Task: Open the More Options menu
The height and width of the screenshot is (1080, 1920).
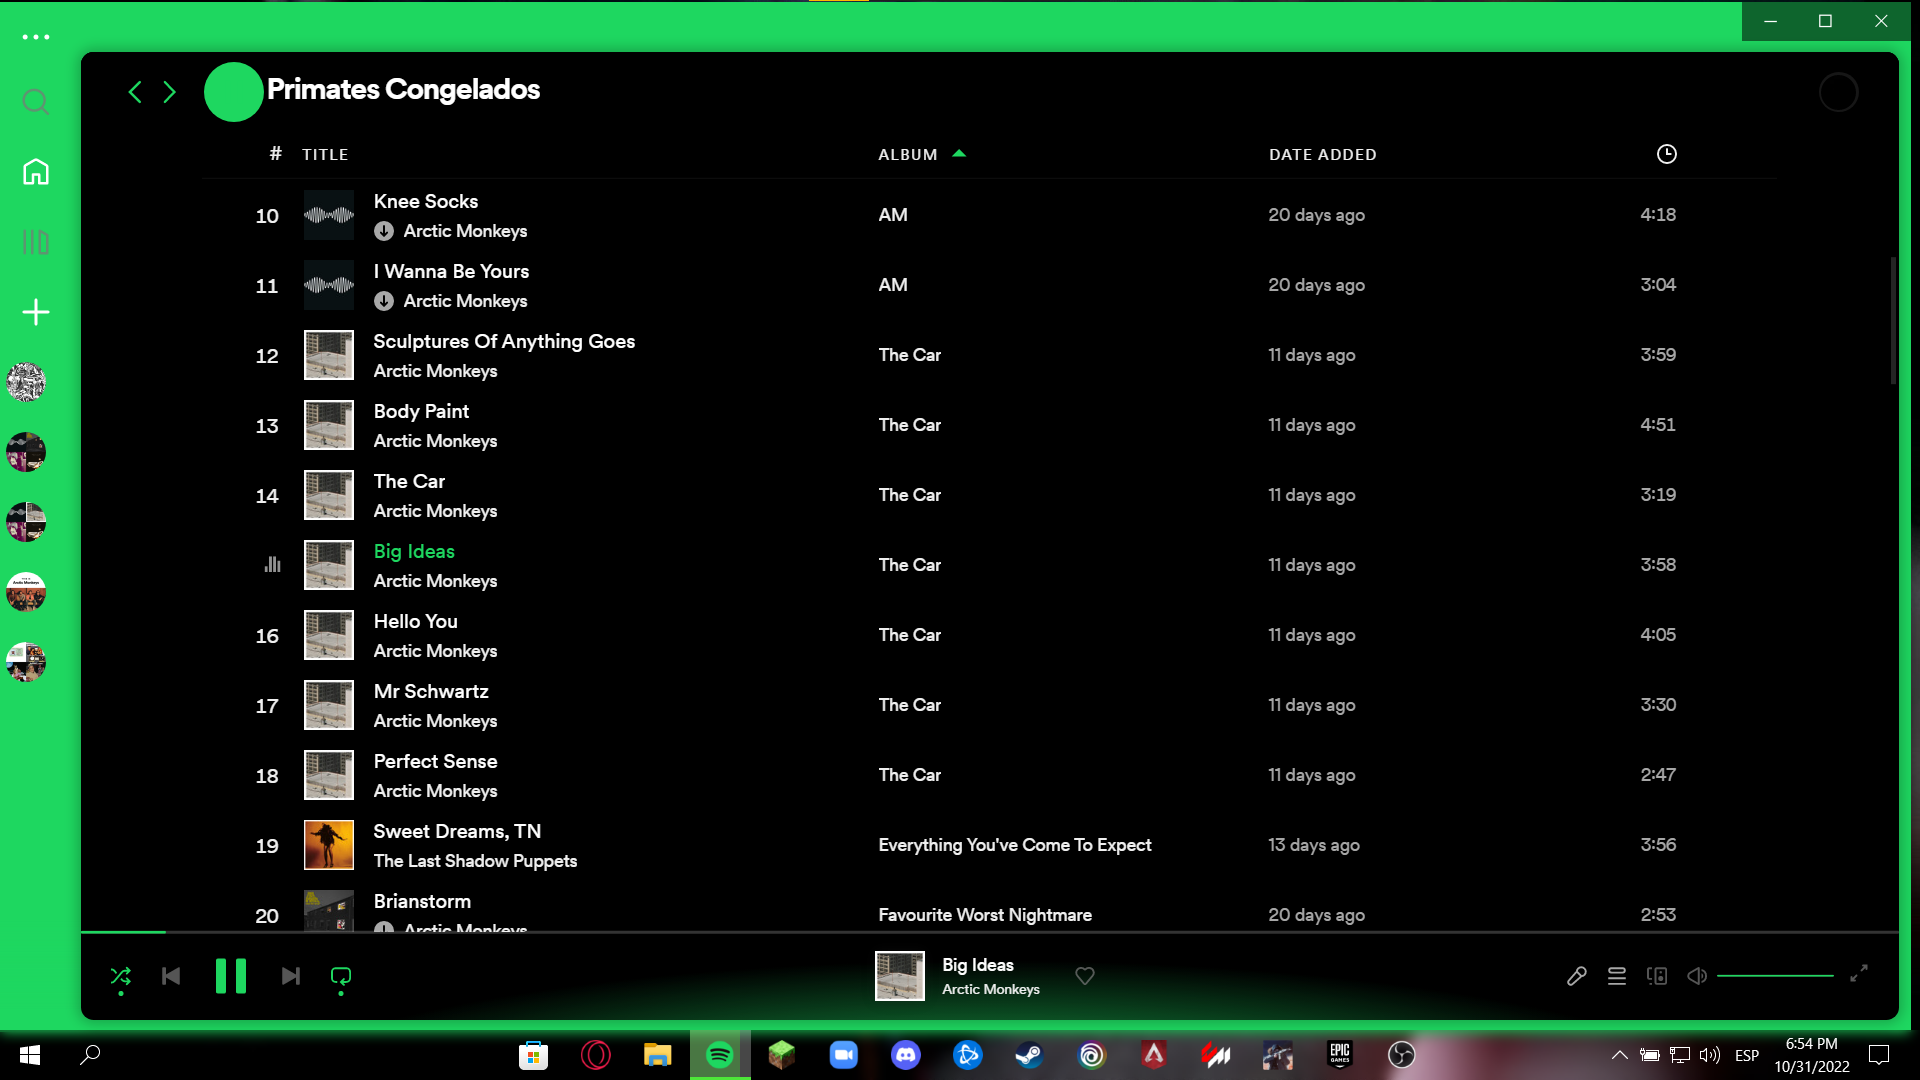Action: [36, 37]
